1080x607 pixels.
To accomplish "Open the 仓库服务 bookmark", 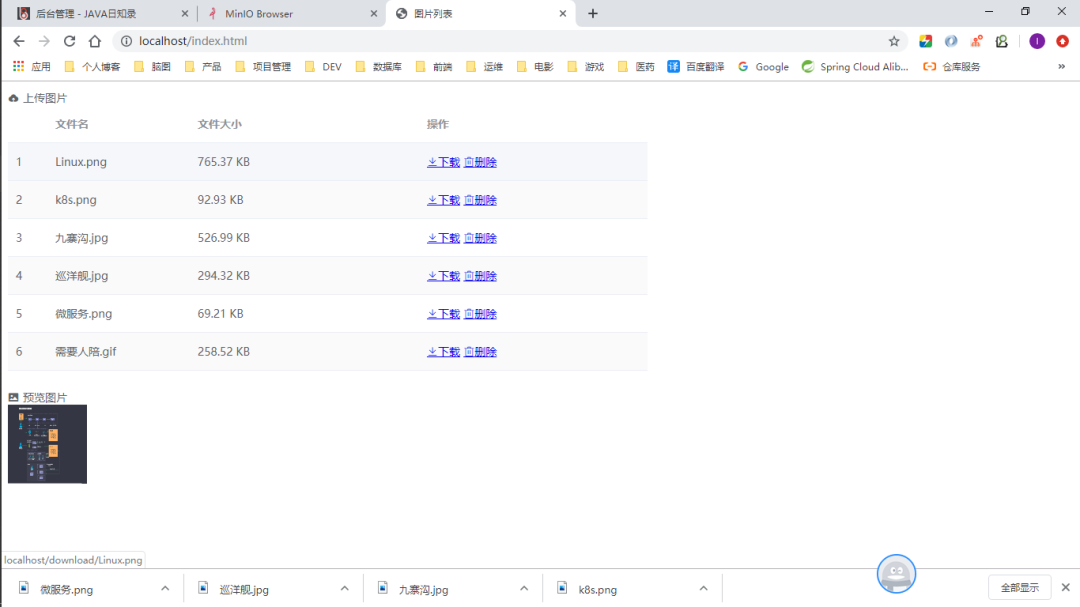I will tap(952, 67).
